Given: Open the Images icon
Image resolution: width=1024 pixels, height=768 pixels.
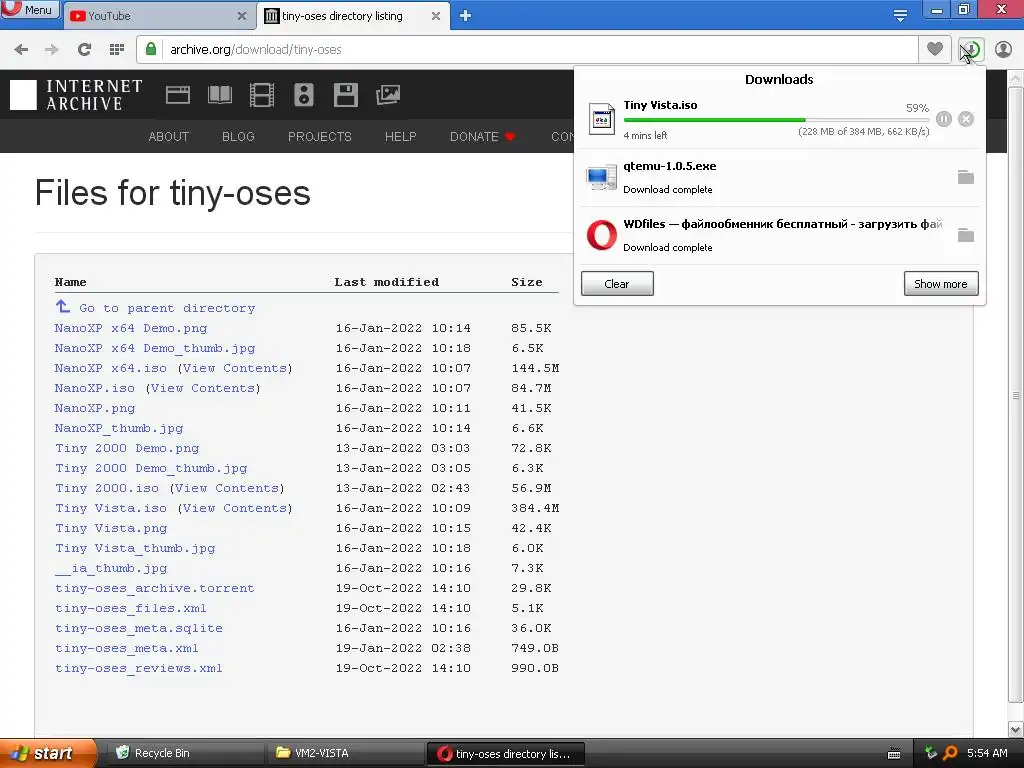Looking at the screenshot, I should pyautogui.click(x=388, y=95).
